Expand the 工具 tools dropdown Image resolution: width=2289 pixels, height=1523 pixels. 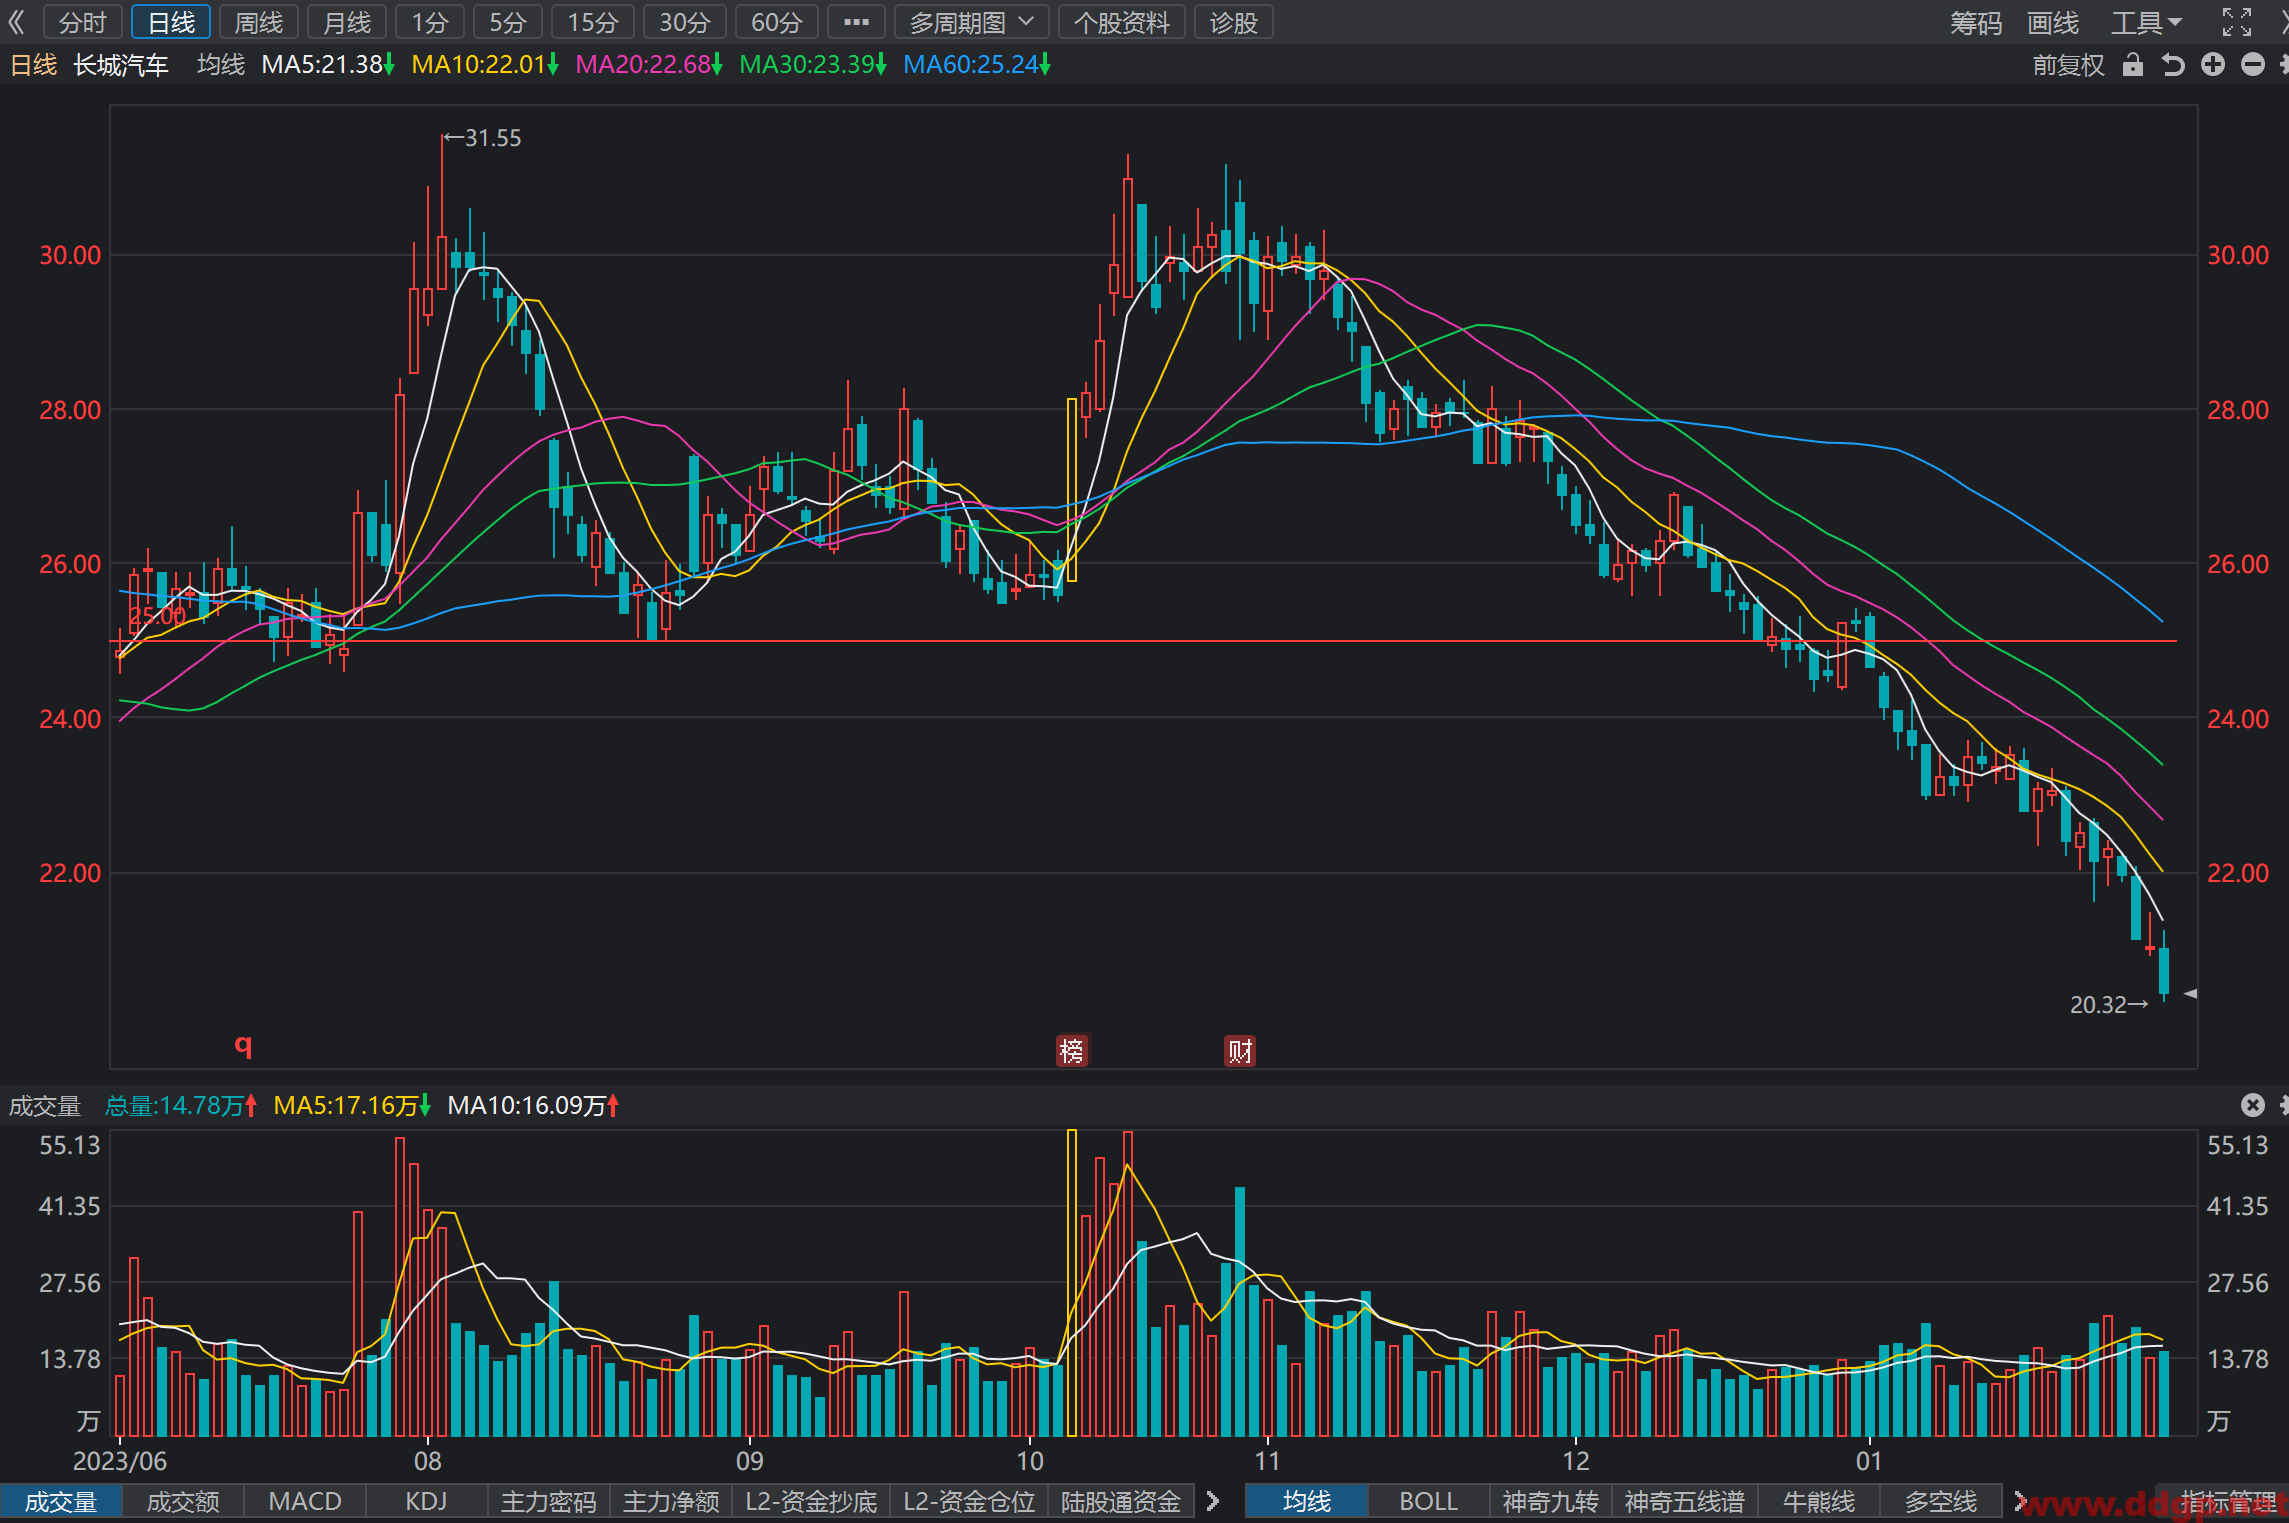[2146, 22]
